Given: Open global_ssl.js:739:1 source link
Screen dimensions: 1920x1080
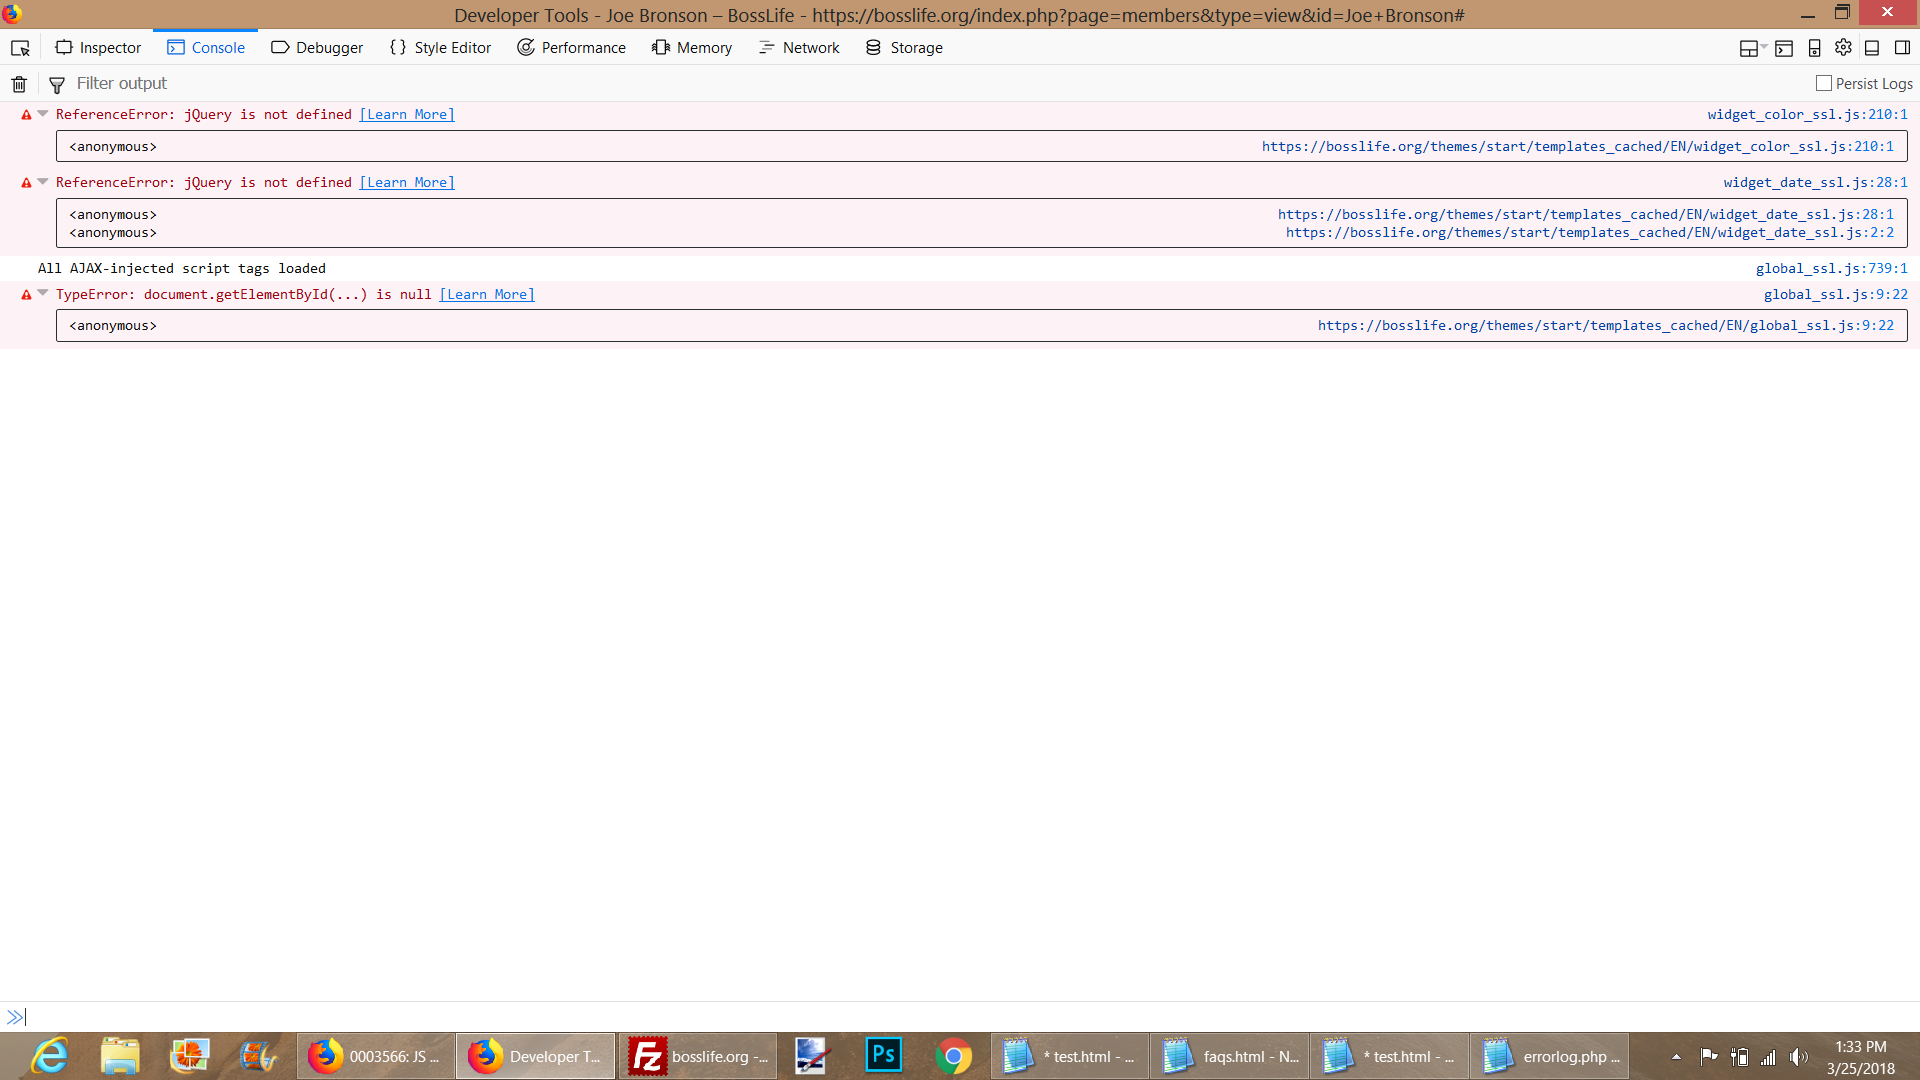Looking at the screenshot, I should [x=1831, y=268].
